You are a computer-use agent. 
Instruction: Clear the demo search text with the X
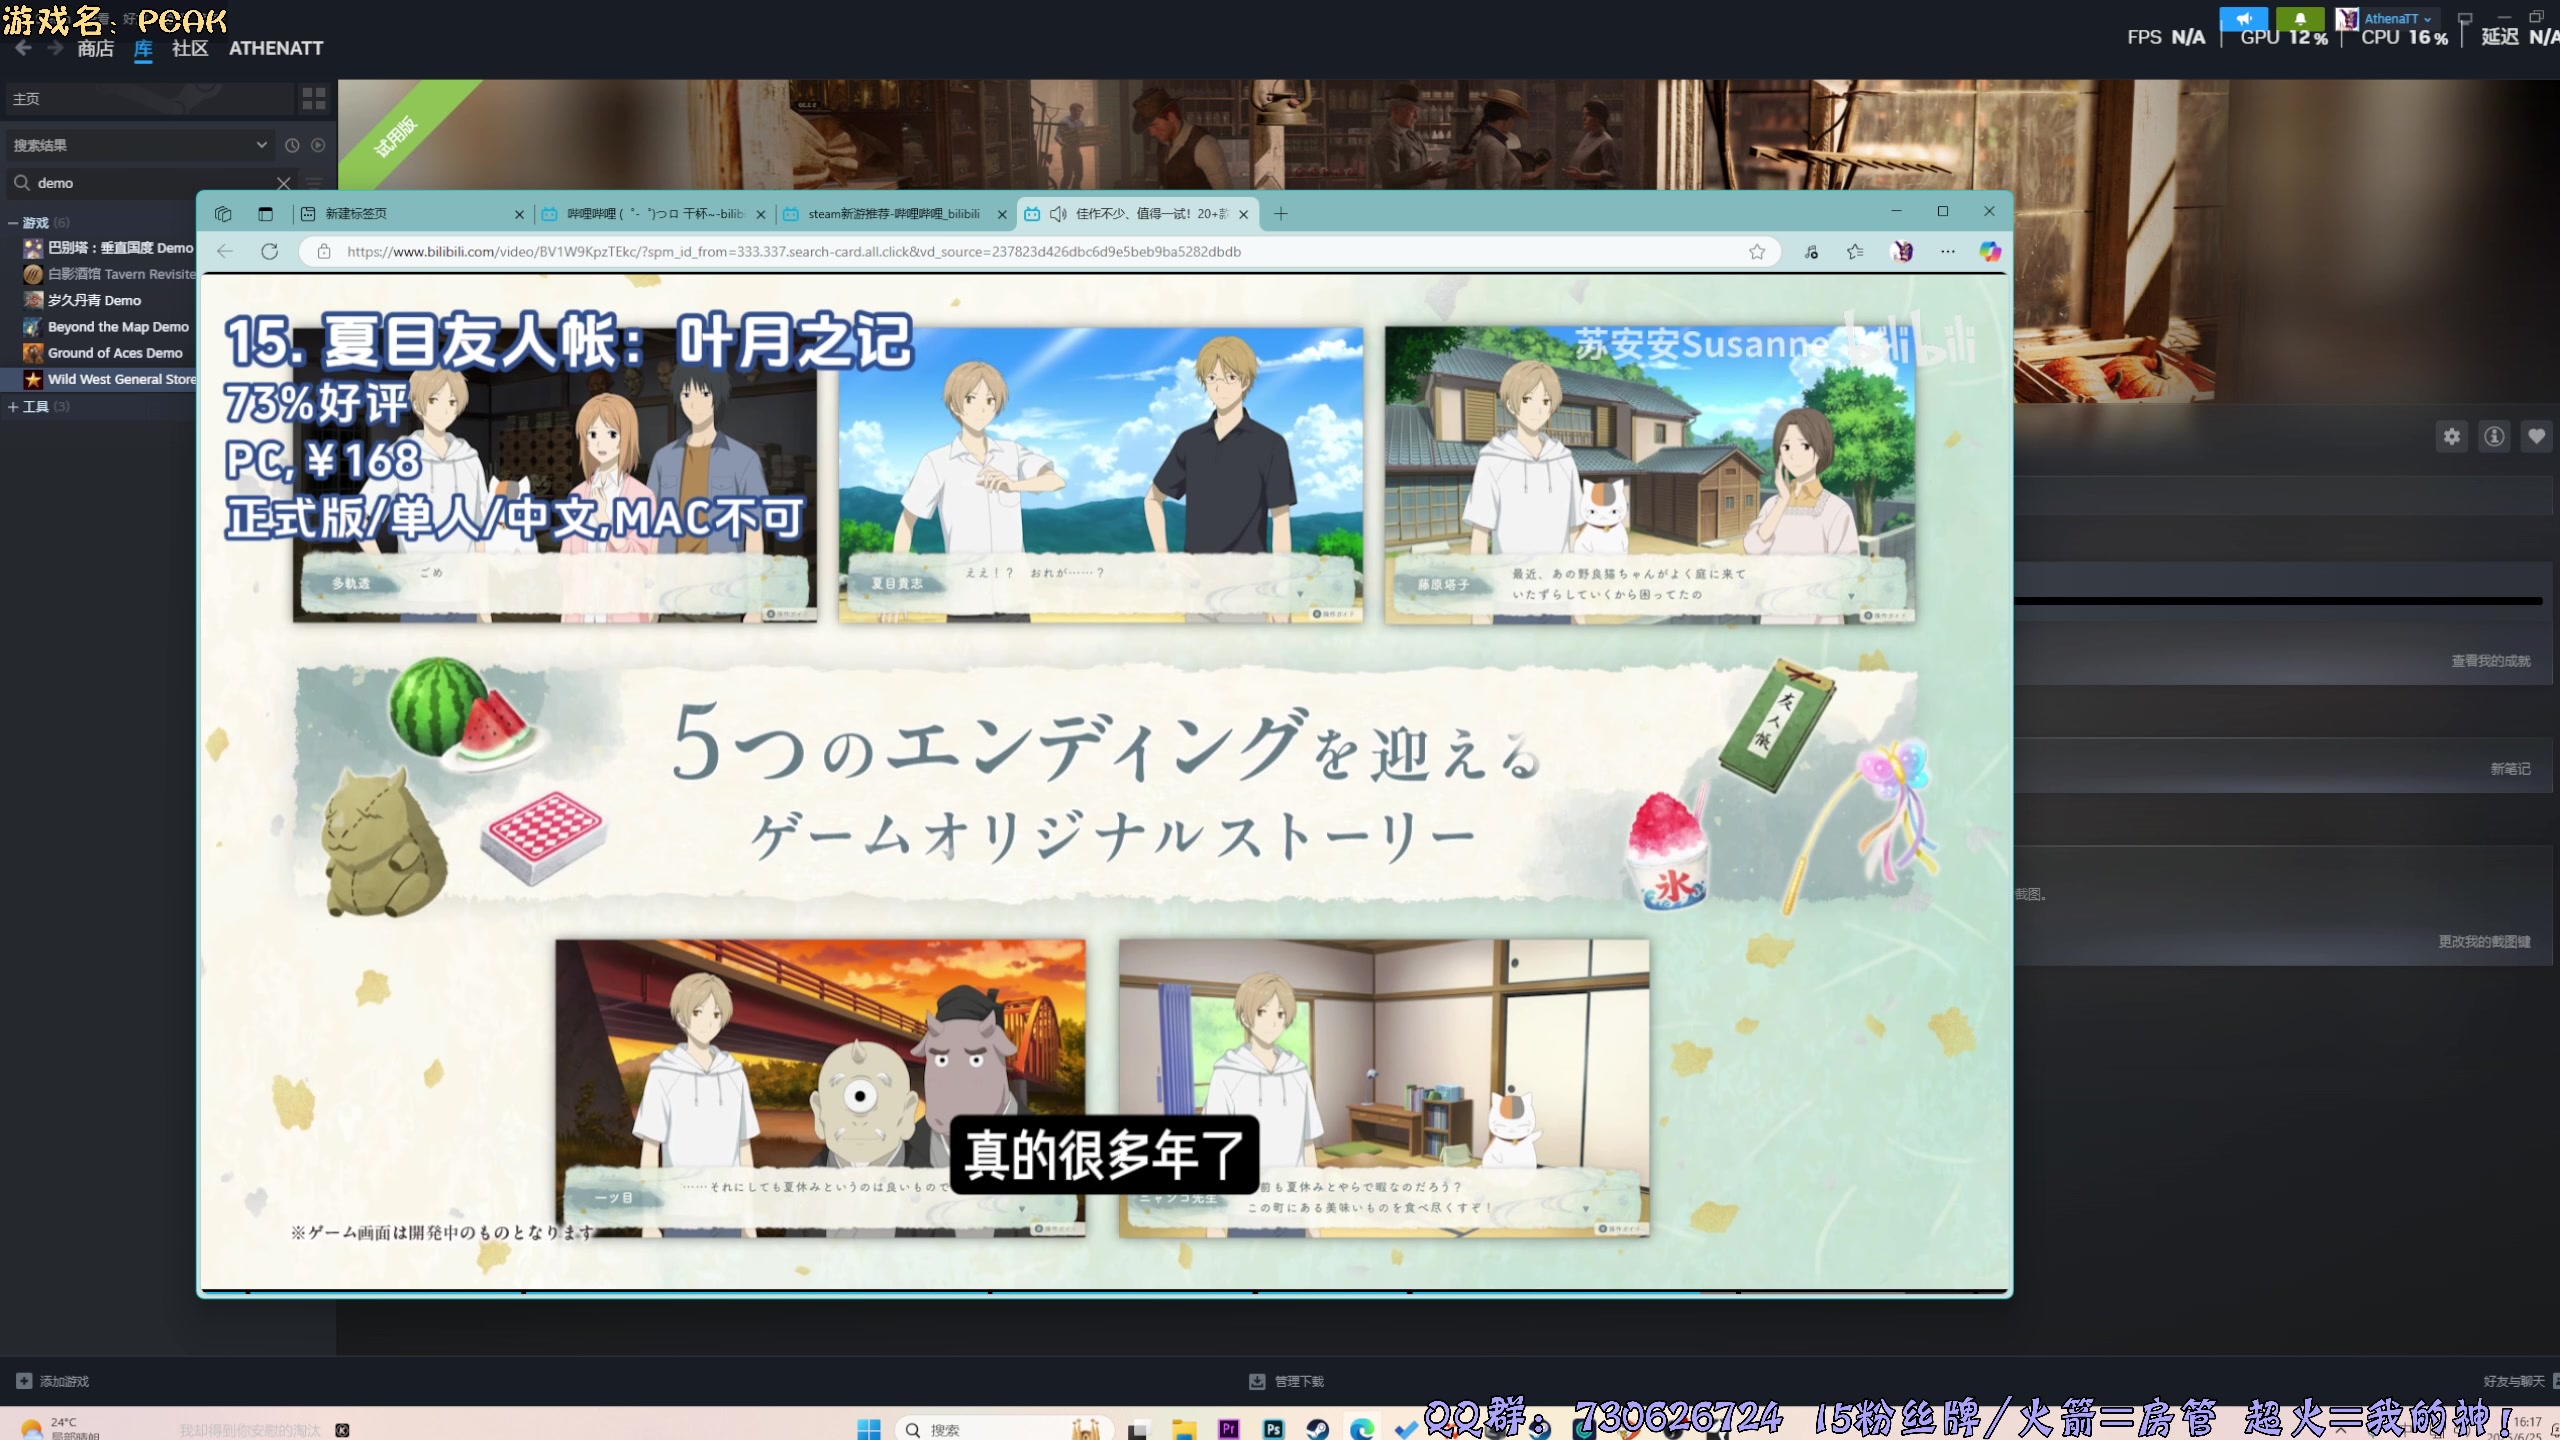click(x=284, y=183)
